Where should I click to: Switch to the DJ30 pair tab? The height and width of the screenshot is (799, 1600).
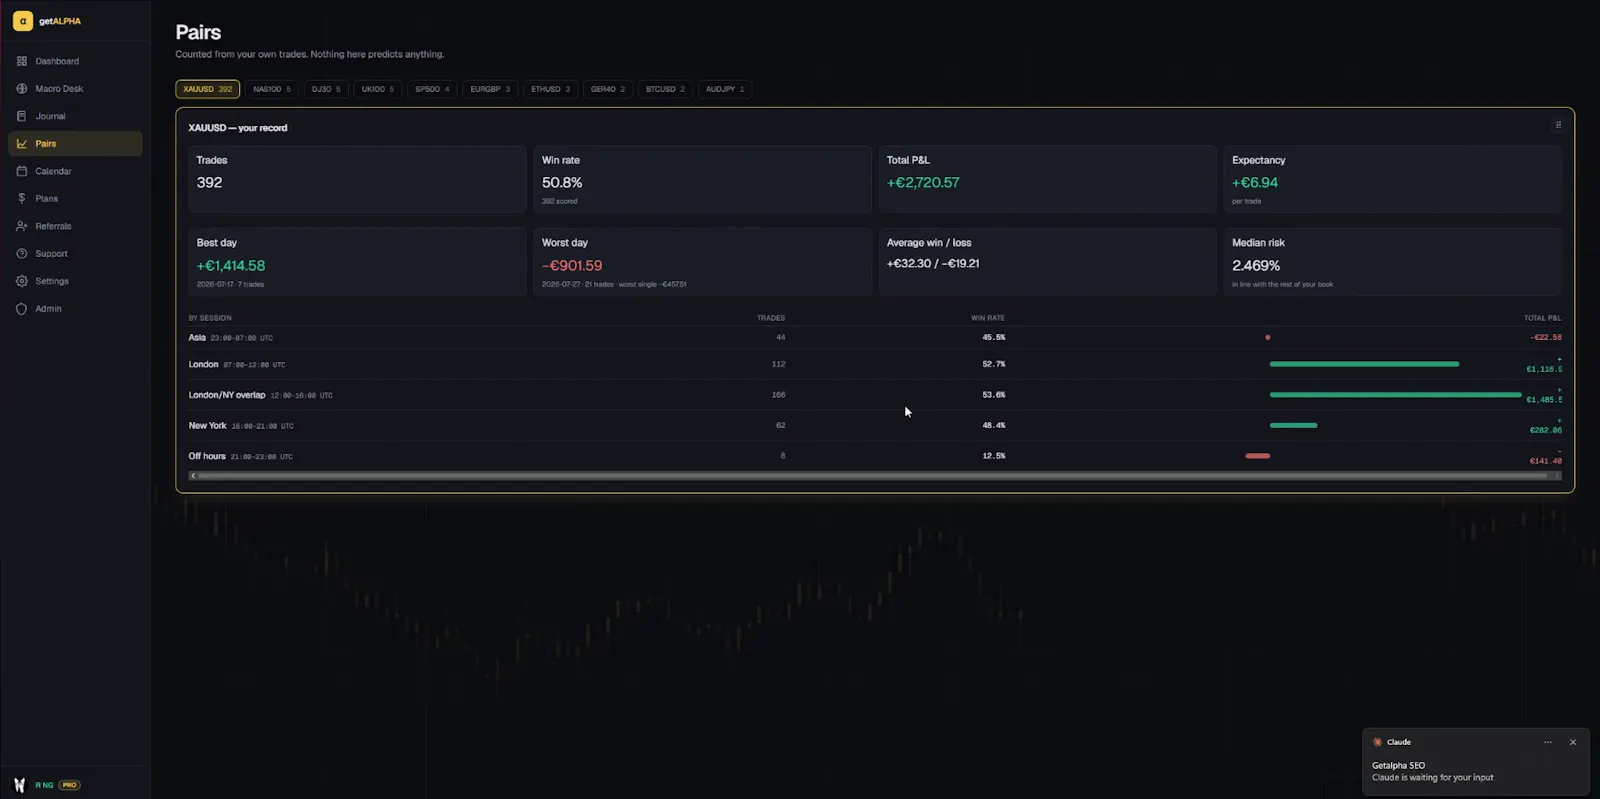326,89
